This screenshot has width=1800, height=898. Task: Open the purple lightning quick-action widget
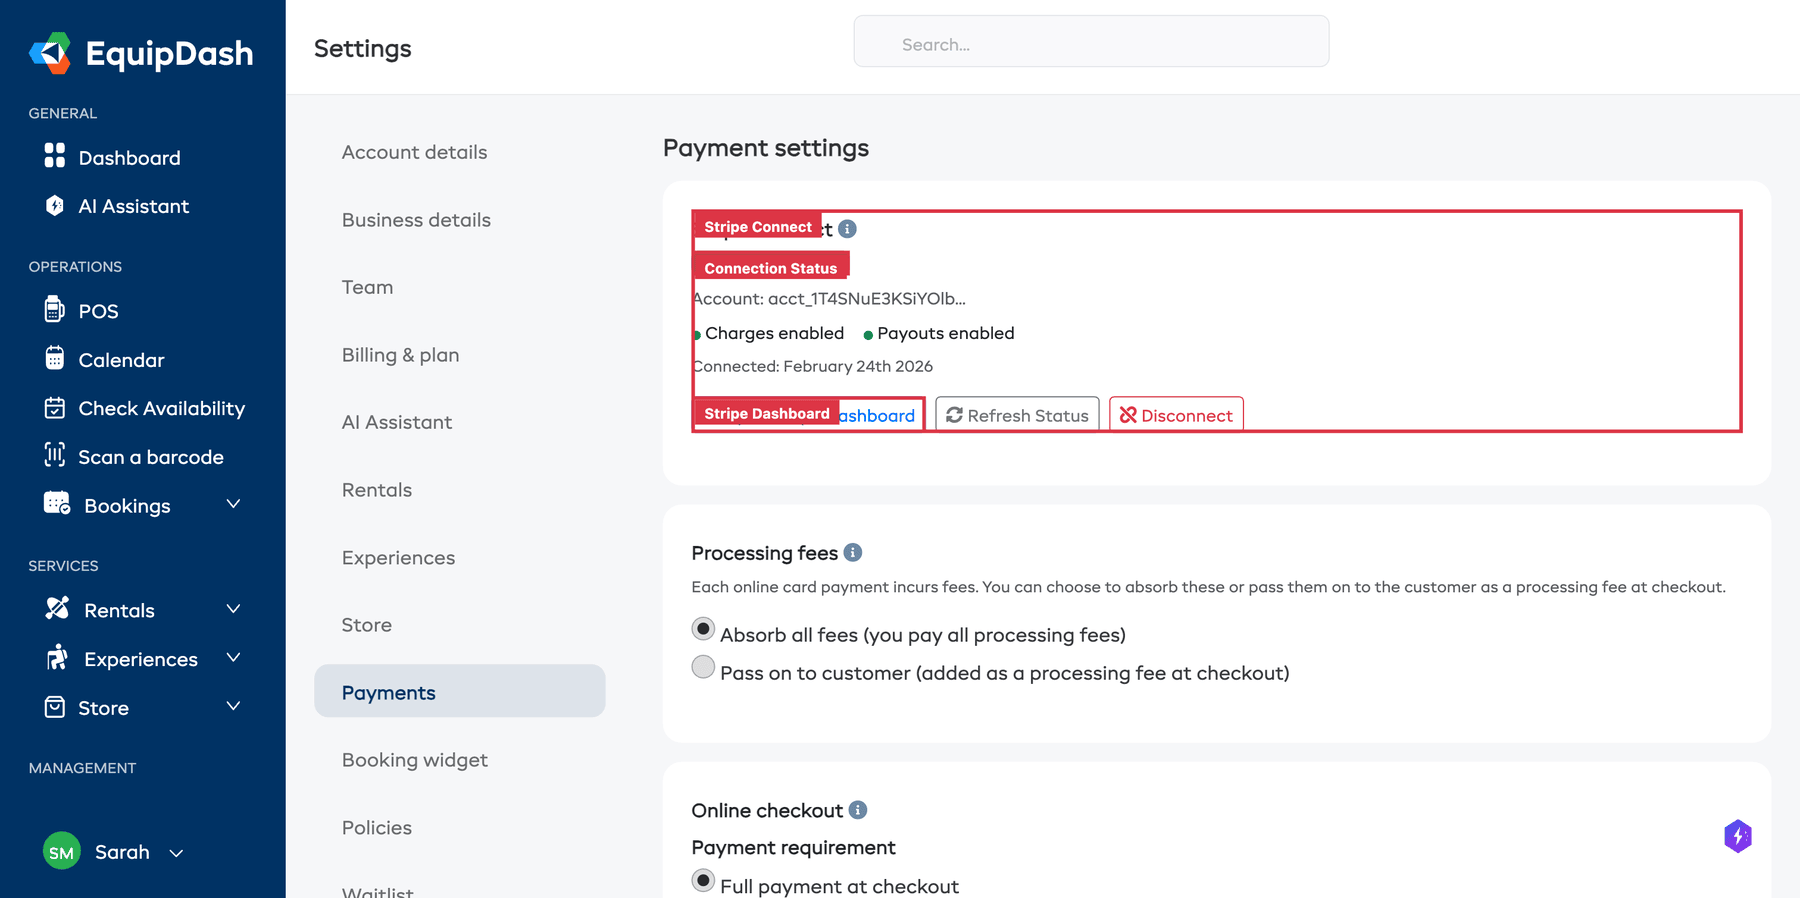pyautogui.click(x=1738, y=836)
